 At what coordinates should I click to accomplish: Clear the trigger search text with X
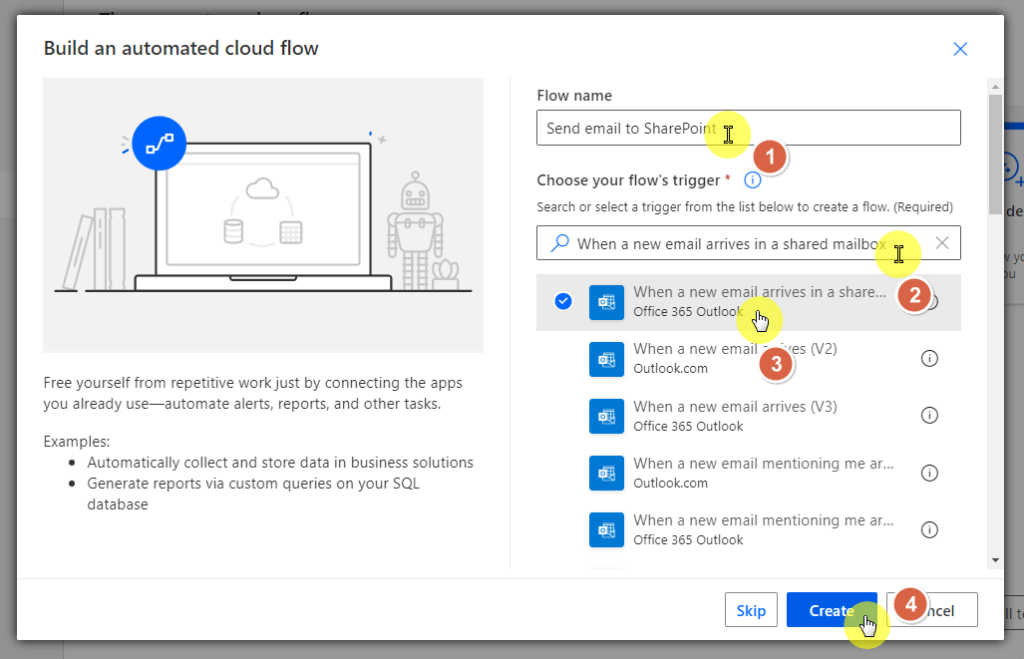point(942,243)
